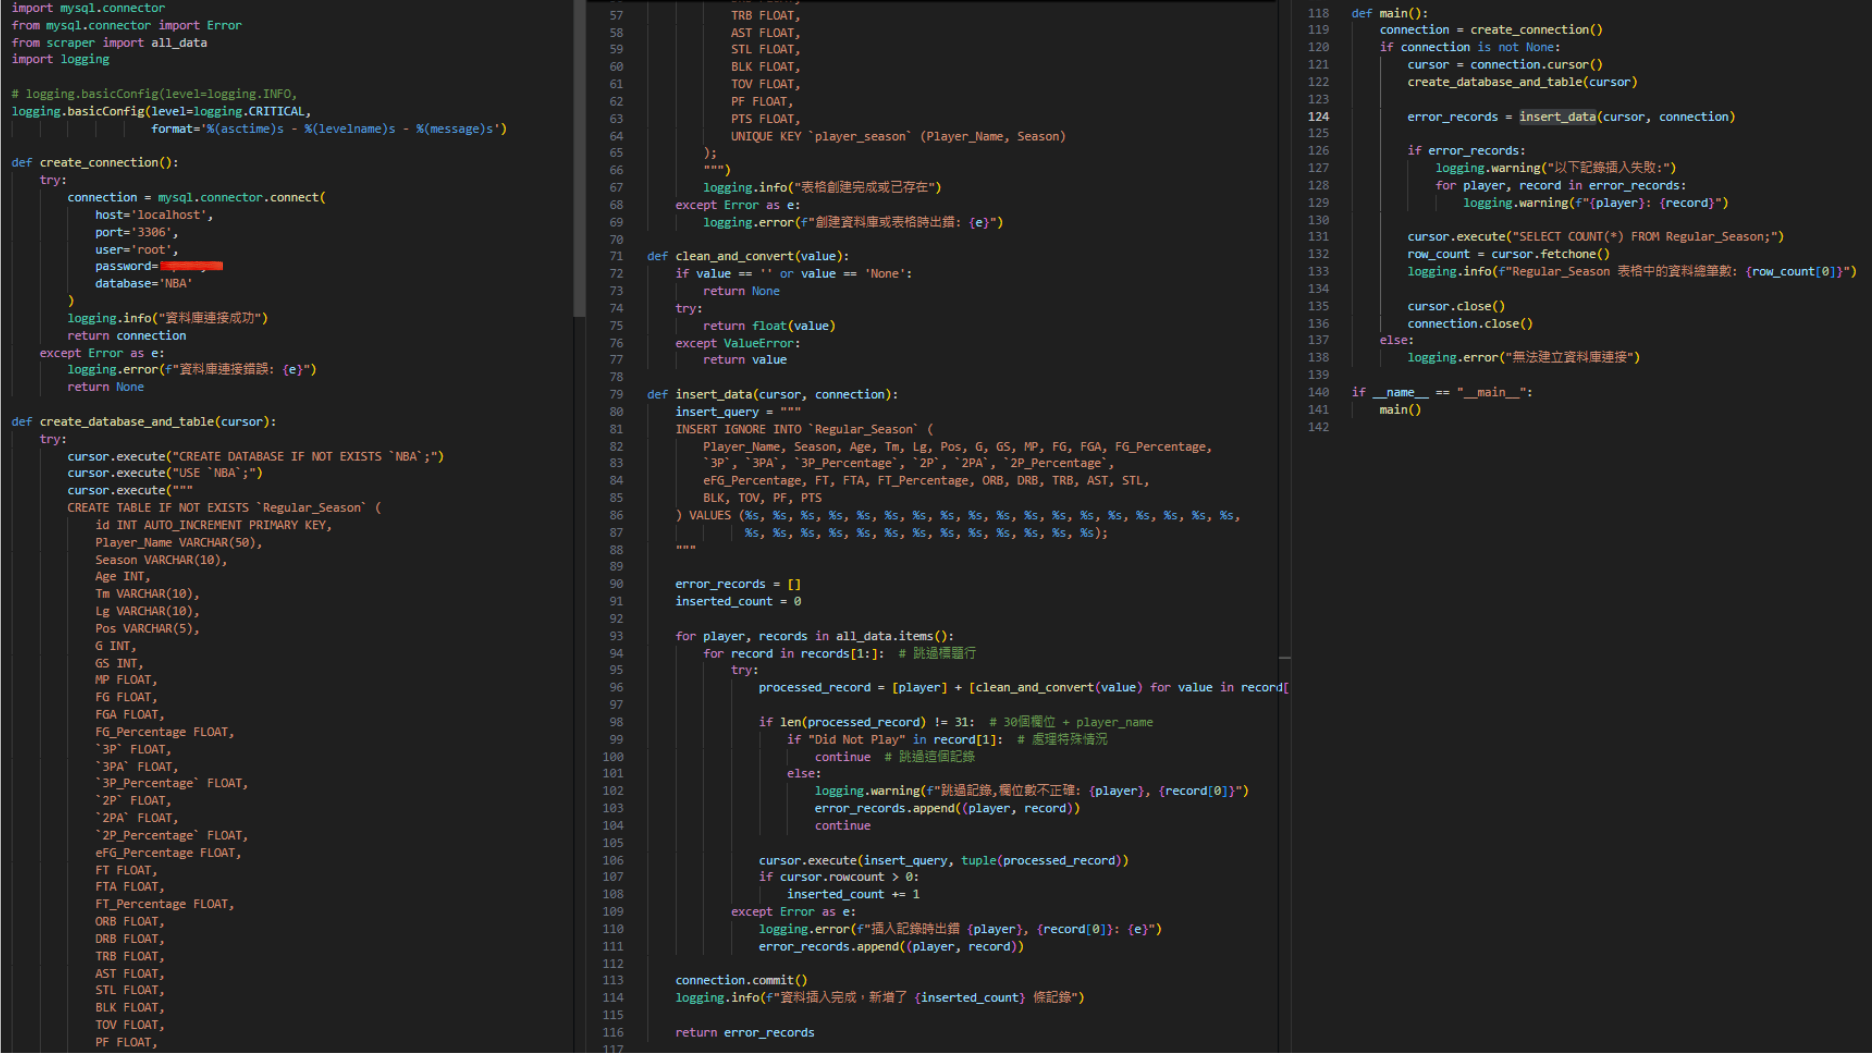Click the cursor.execute SELECT COUNT statement line 131
This screenshot has height=1056, width=1872.
(1595, 236)
